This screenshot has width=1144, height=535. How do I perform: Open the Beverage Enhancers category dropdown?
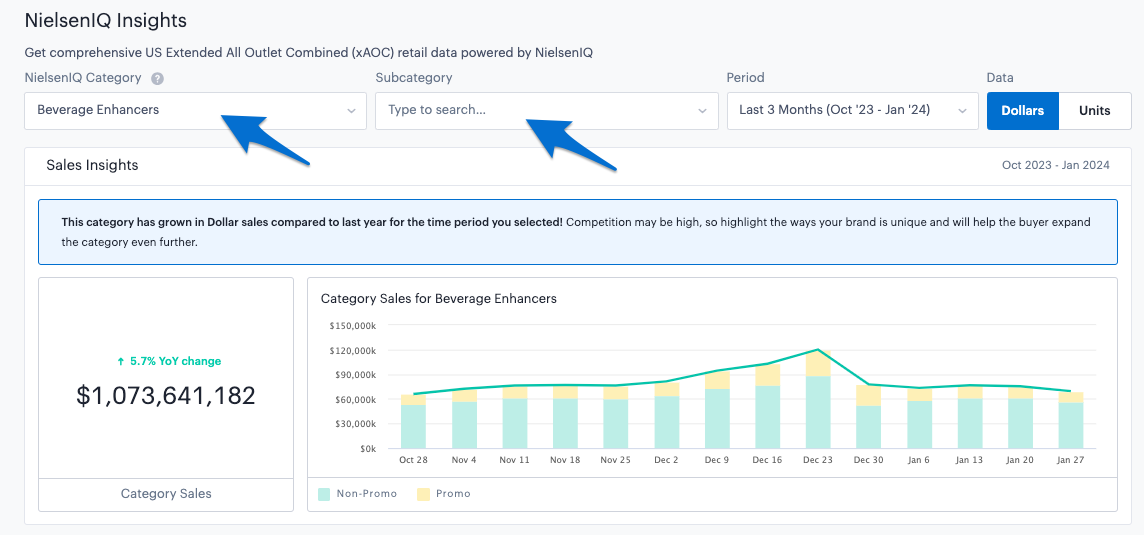pos(196,111)
